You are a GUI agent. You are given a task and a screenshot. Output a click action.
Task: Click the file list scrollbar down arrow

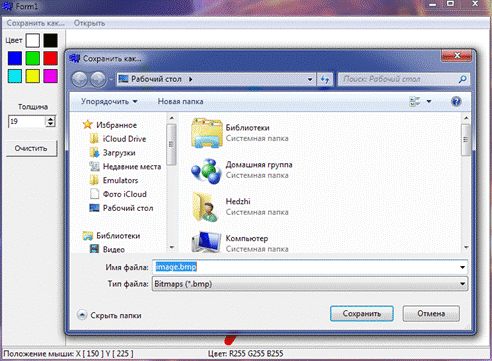coord(466,247)
